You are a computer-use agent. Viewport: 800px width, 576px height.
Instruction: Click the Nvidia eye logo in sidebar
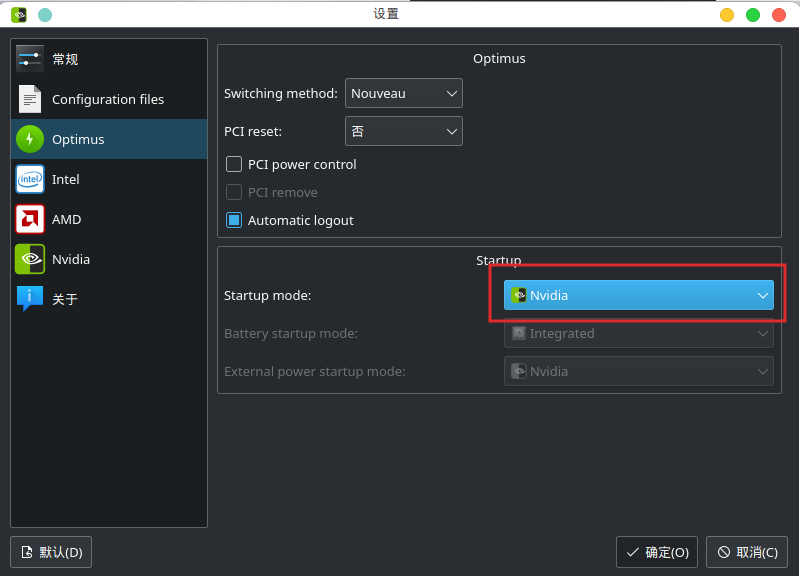30,259
